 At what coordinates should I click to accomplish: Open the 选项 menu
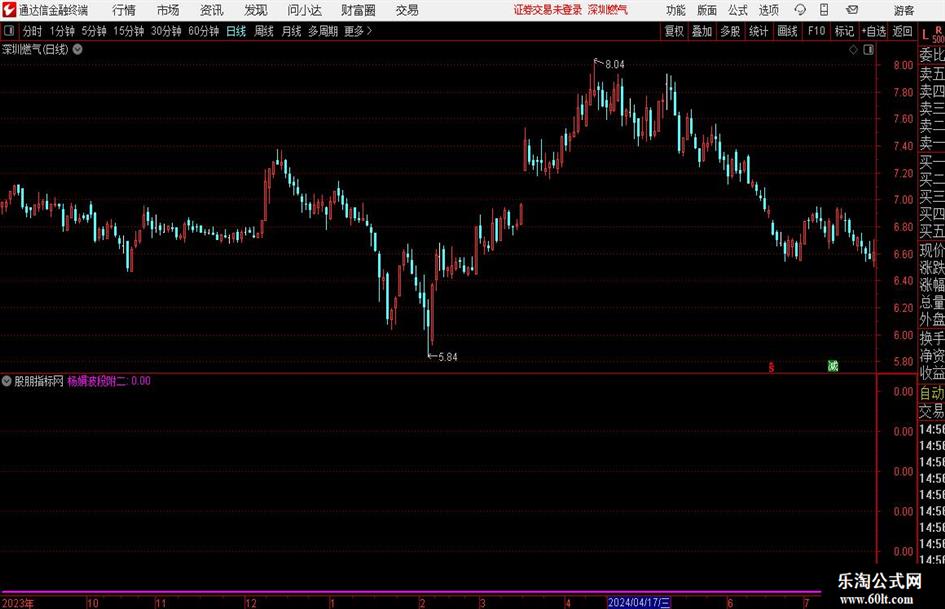pyautogui.click(x=768, y=10)
